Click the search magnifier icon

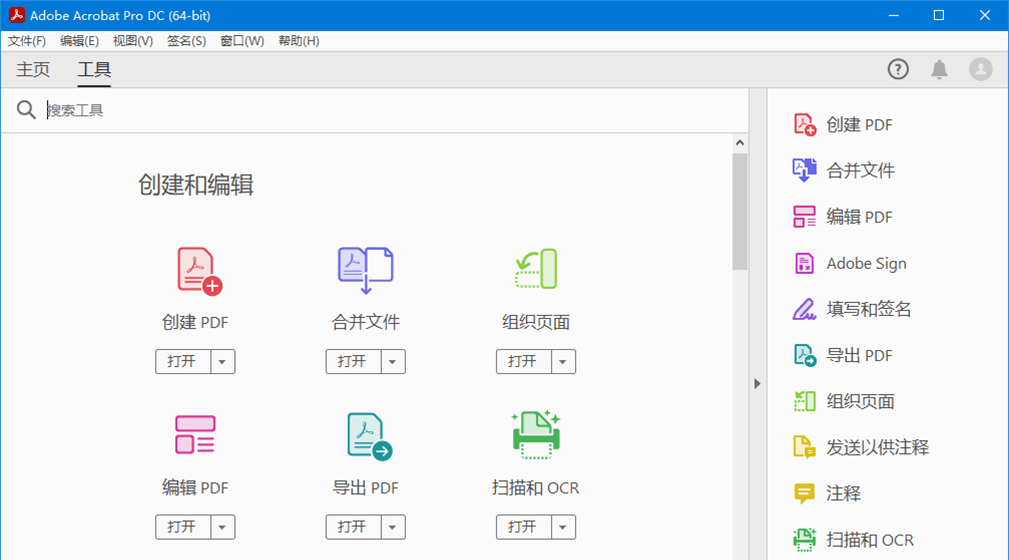[26, 110]
